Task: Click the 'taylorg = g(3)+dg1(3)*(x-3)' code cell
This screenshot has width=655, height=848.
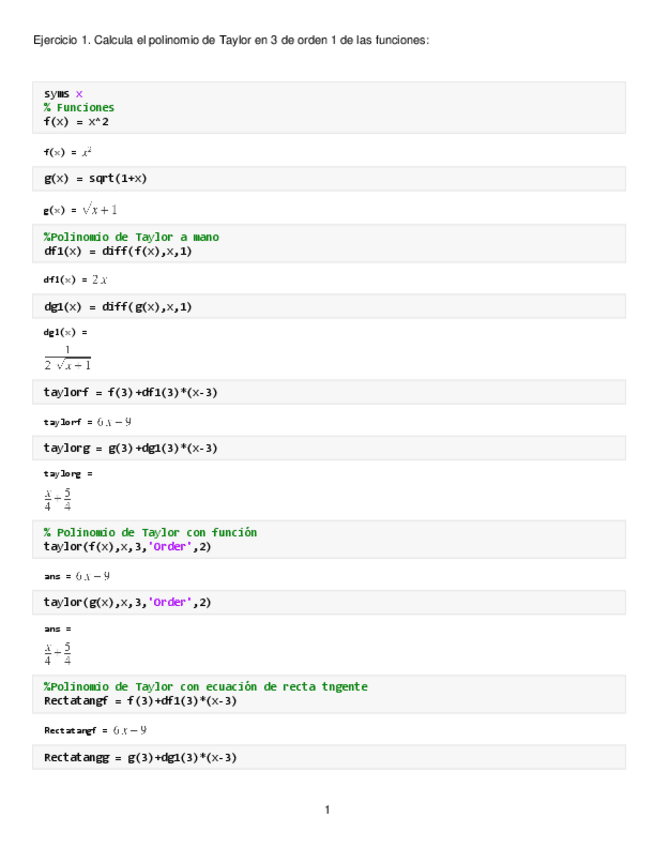Action: (x=131, y=448)
